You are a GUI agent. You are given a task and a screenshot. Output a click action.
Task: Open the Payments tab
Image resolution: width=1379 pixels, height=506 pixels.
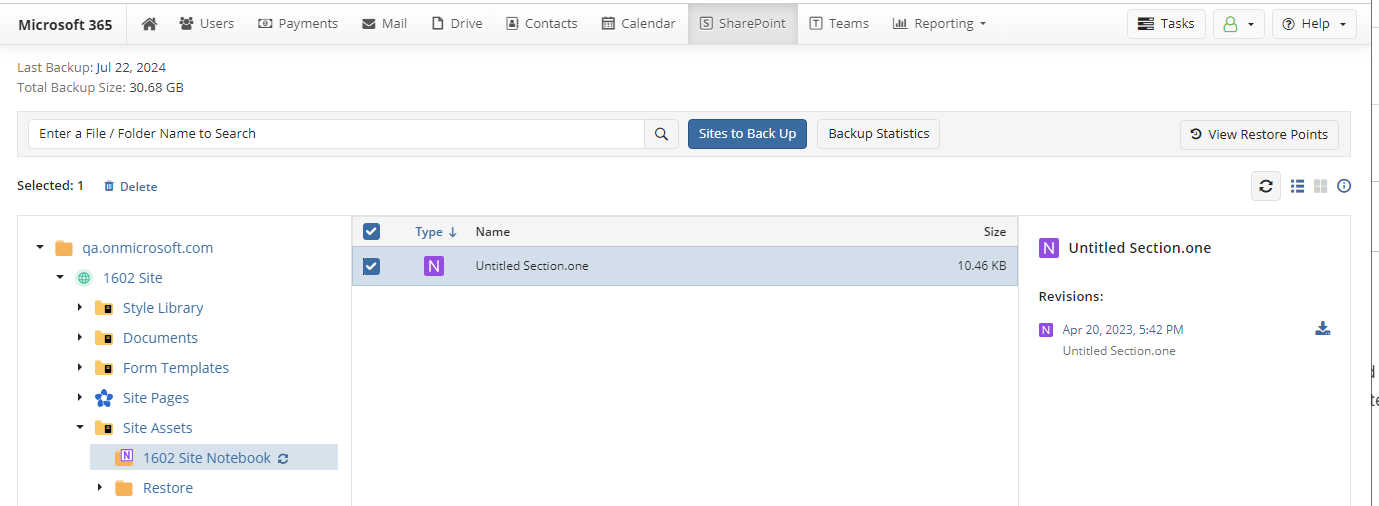(x=298, y=23)
